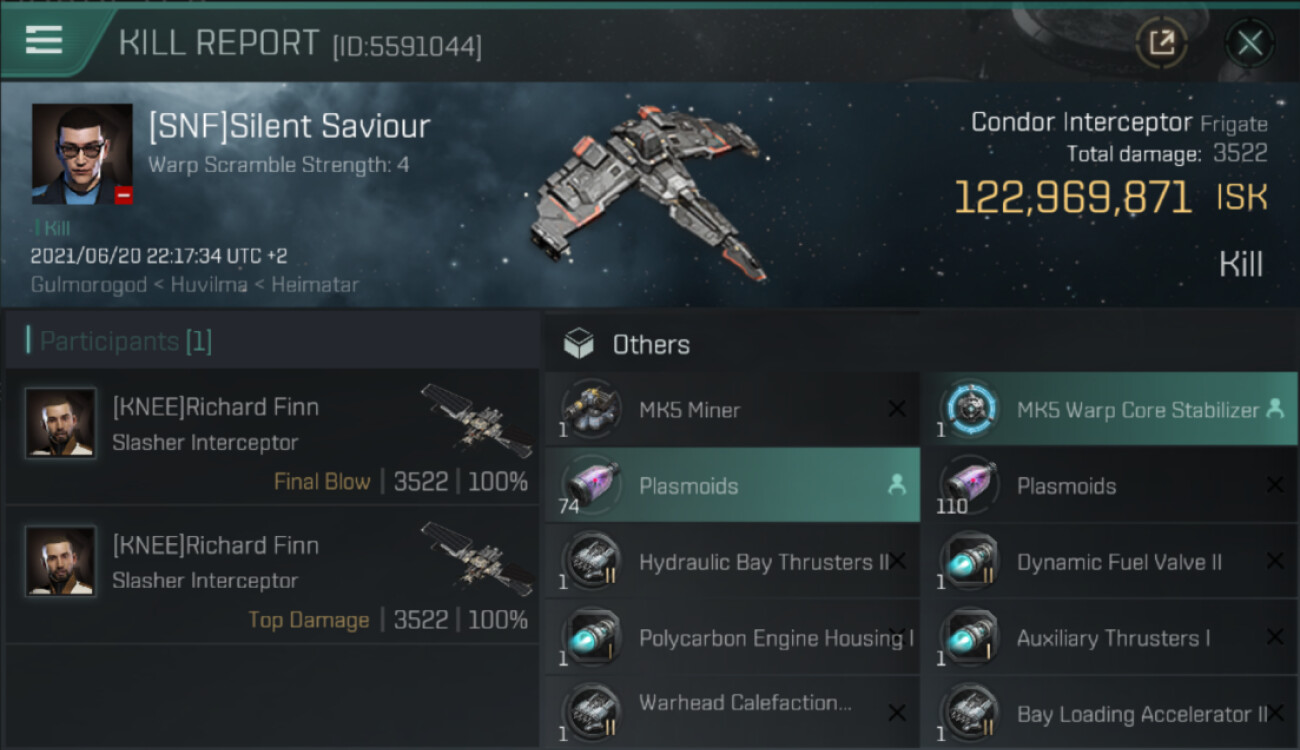Click Hydraulic Bay Thrusters II icon
This screenshot has width=1300, height=750.
[592, 562]
